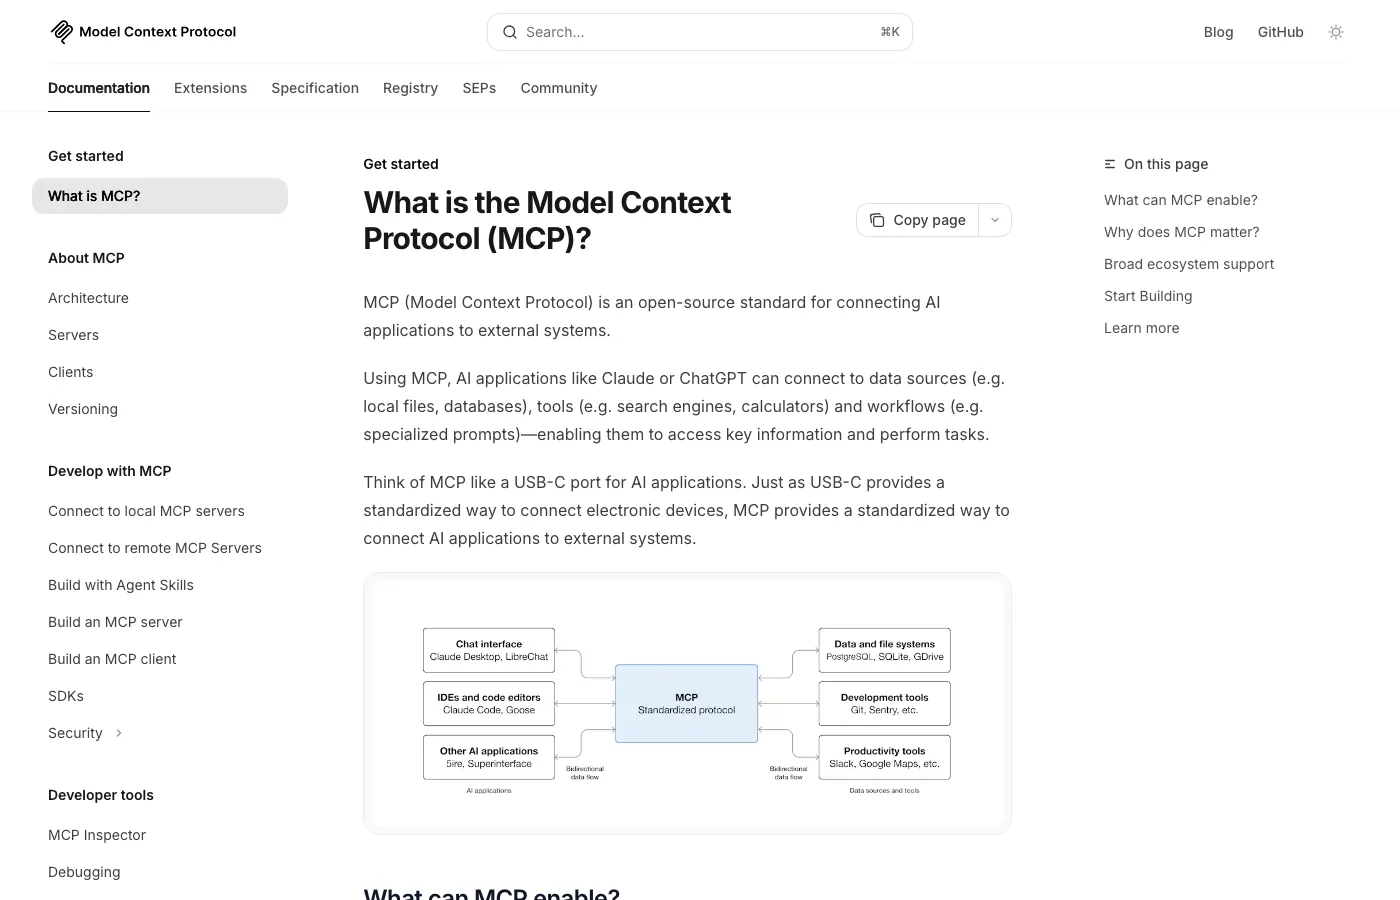1400x900 pixels.
Task: Open MCP Inspector under Developer tools
Action: (x=97, y=835)
